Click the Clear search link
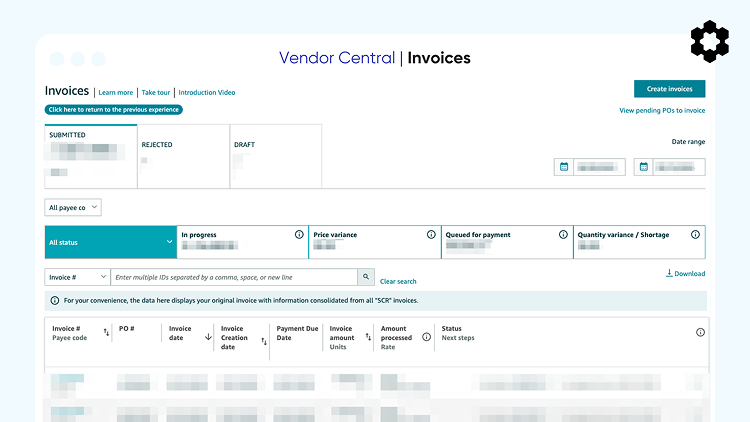Screen dimensions: 750x422 (x=398, y=281)
